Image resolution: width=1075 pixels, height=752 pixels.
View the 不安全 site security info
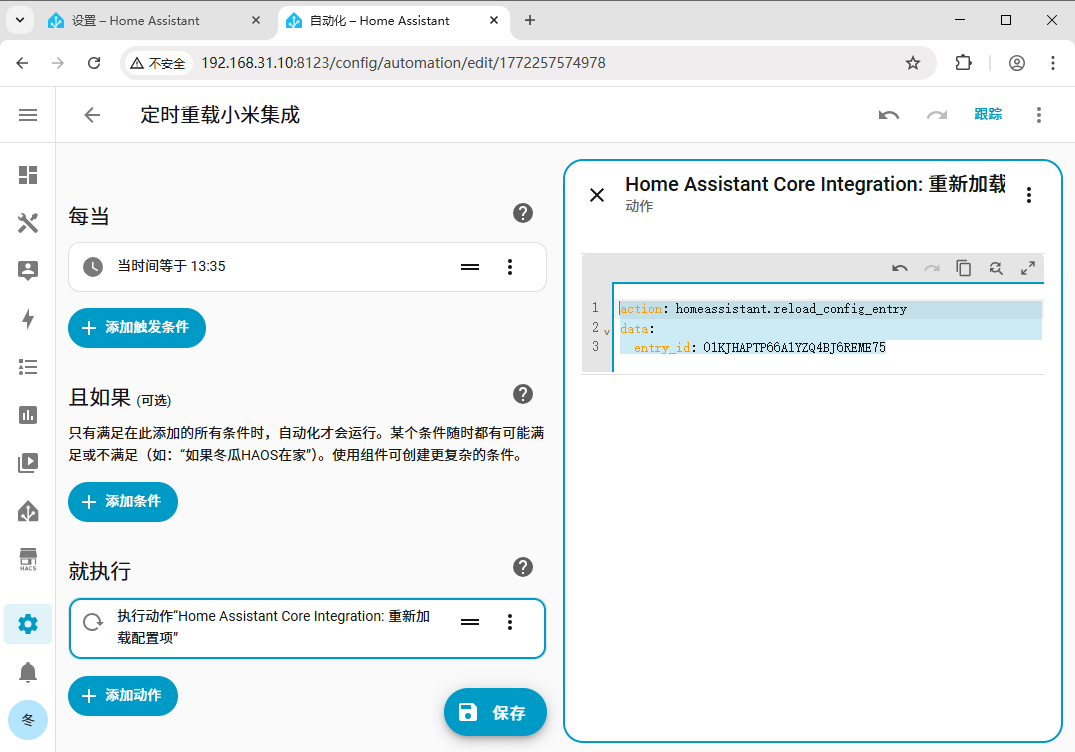[158, 63]
